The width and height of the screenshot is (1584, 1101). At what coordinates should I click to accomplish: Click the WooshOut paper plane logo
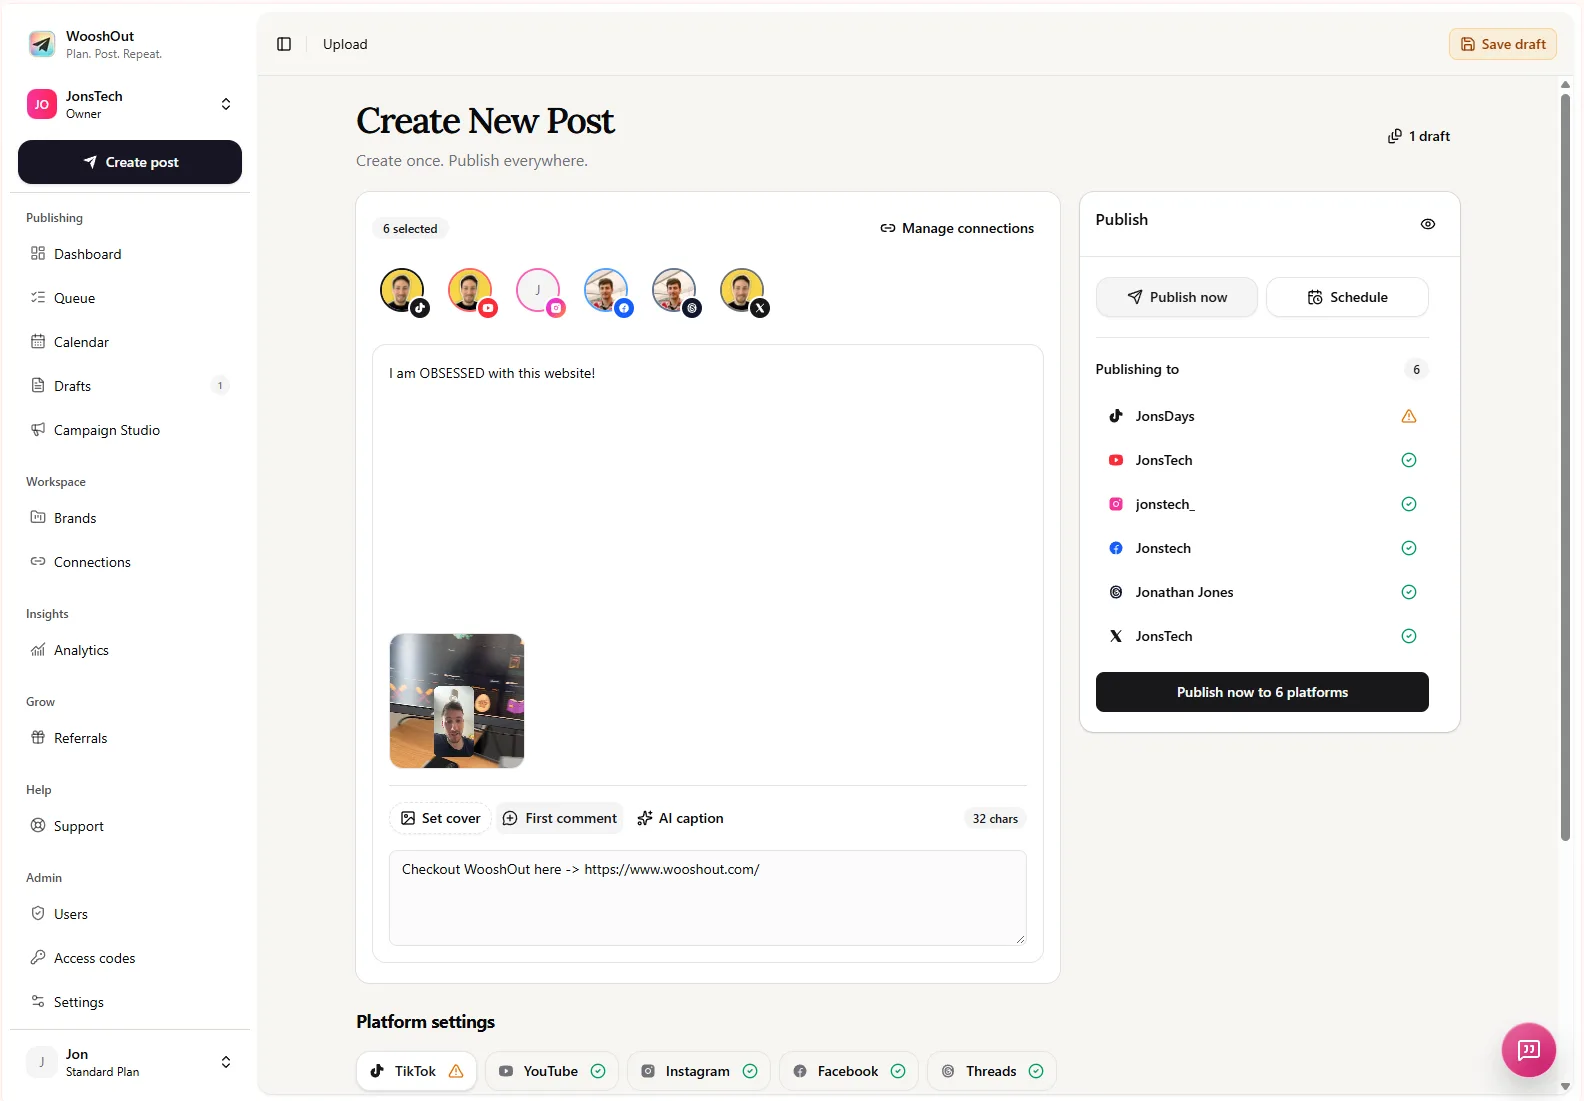42,44
